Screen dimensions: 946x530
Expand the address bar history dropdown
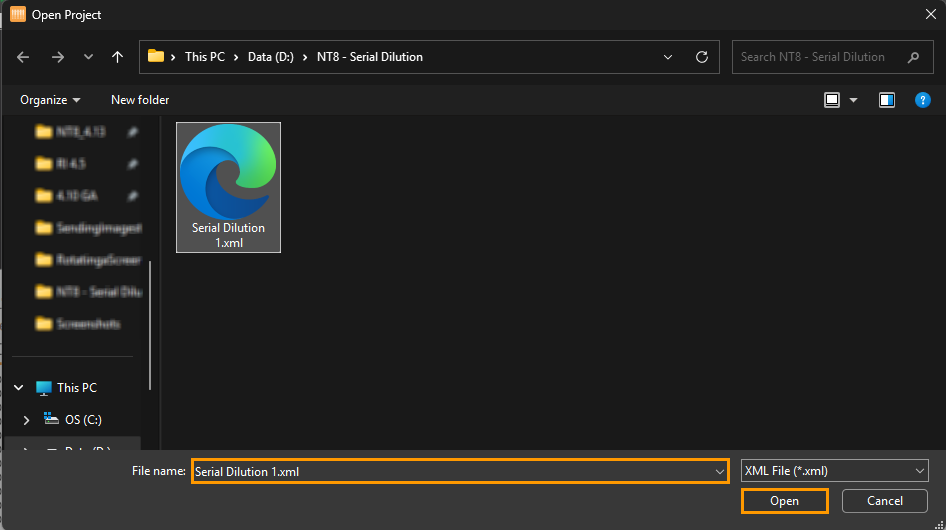point(668,57)
